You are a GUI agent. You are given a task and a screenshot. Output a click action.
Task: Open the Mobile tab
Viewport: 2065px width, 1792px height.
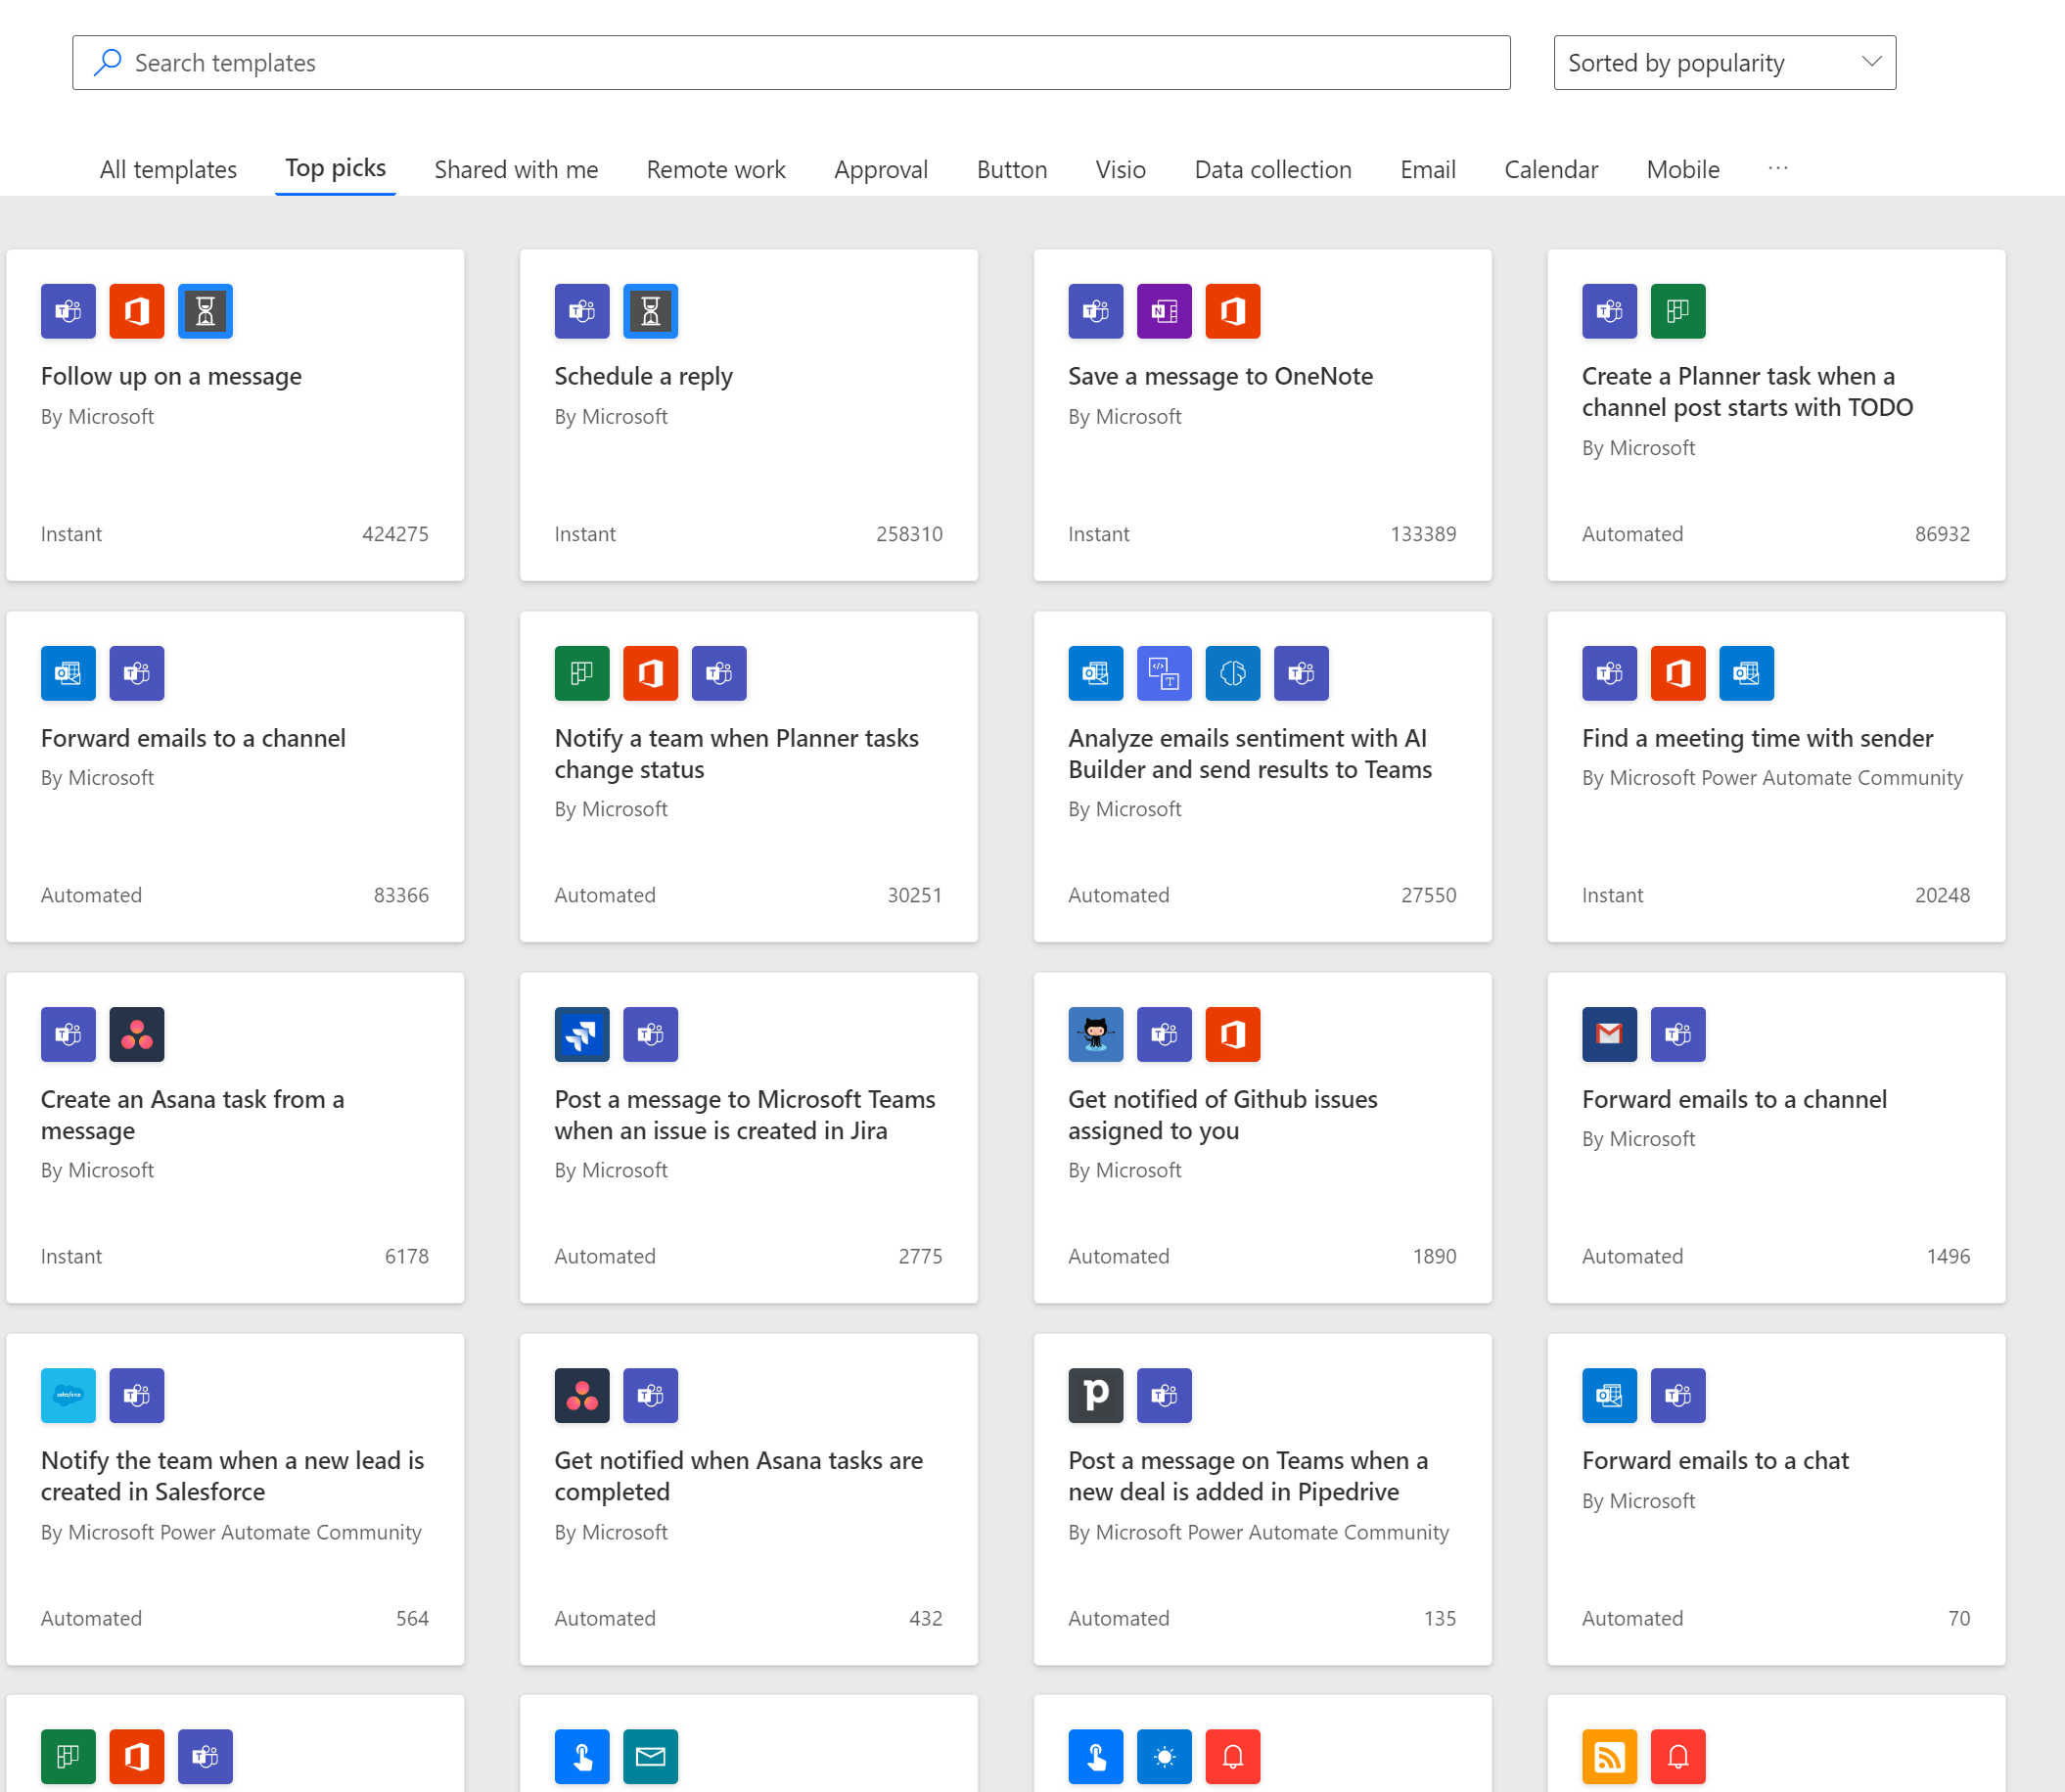(1682, 169)
